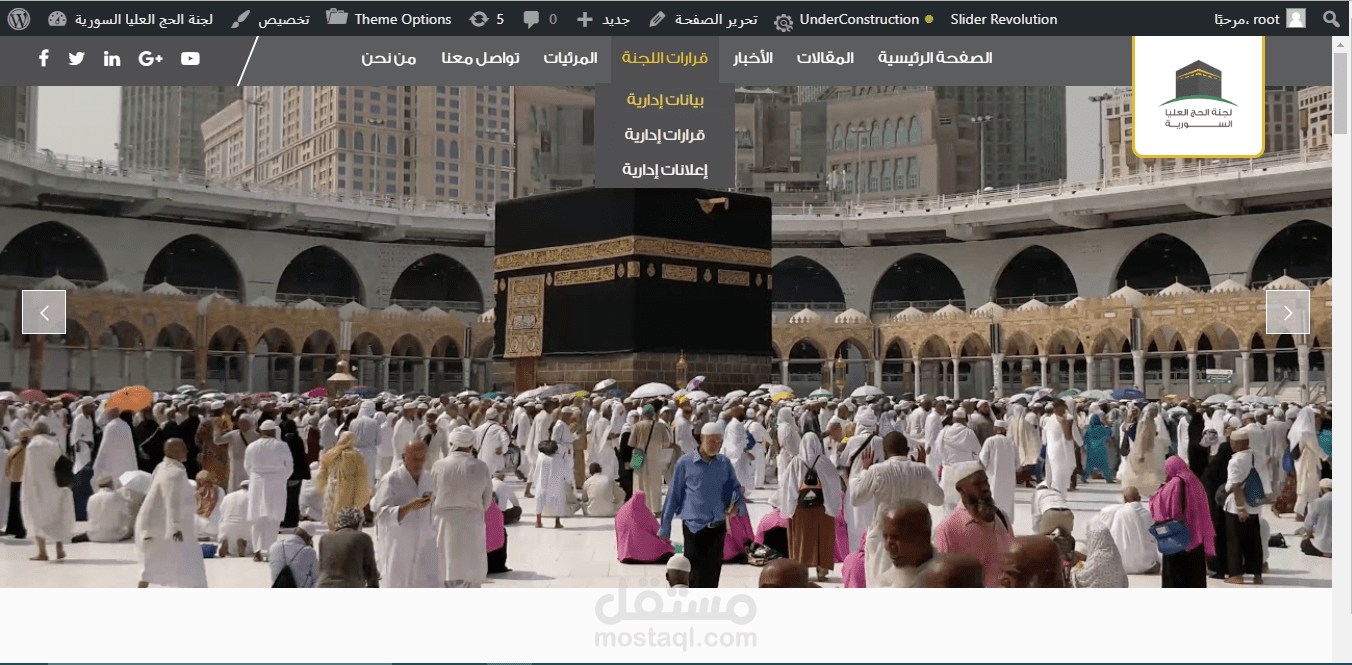Expand the قرارات اللجنة navigation dropdown
Image resolution: width=1352 pixels, height=665 pixels.
(664, 57)
